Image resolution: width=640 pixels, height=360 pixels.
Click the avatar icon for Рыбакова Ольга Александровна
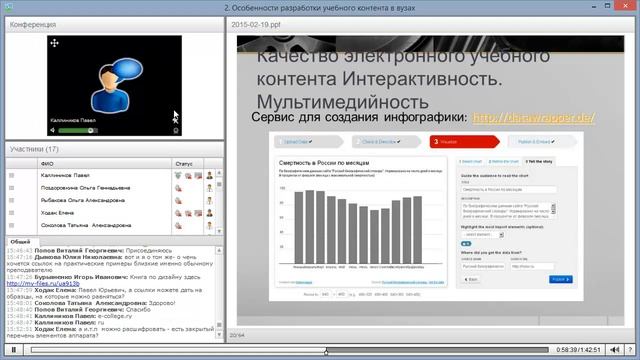click(209, 201)
